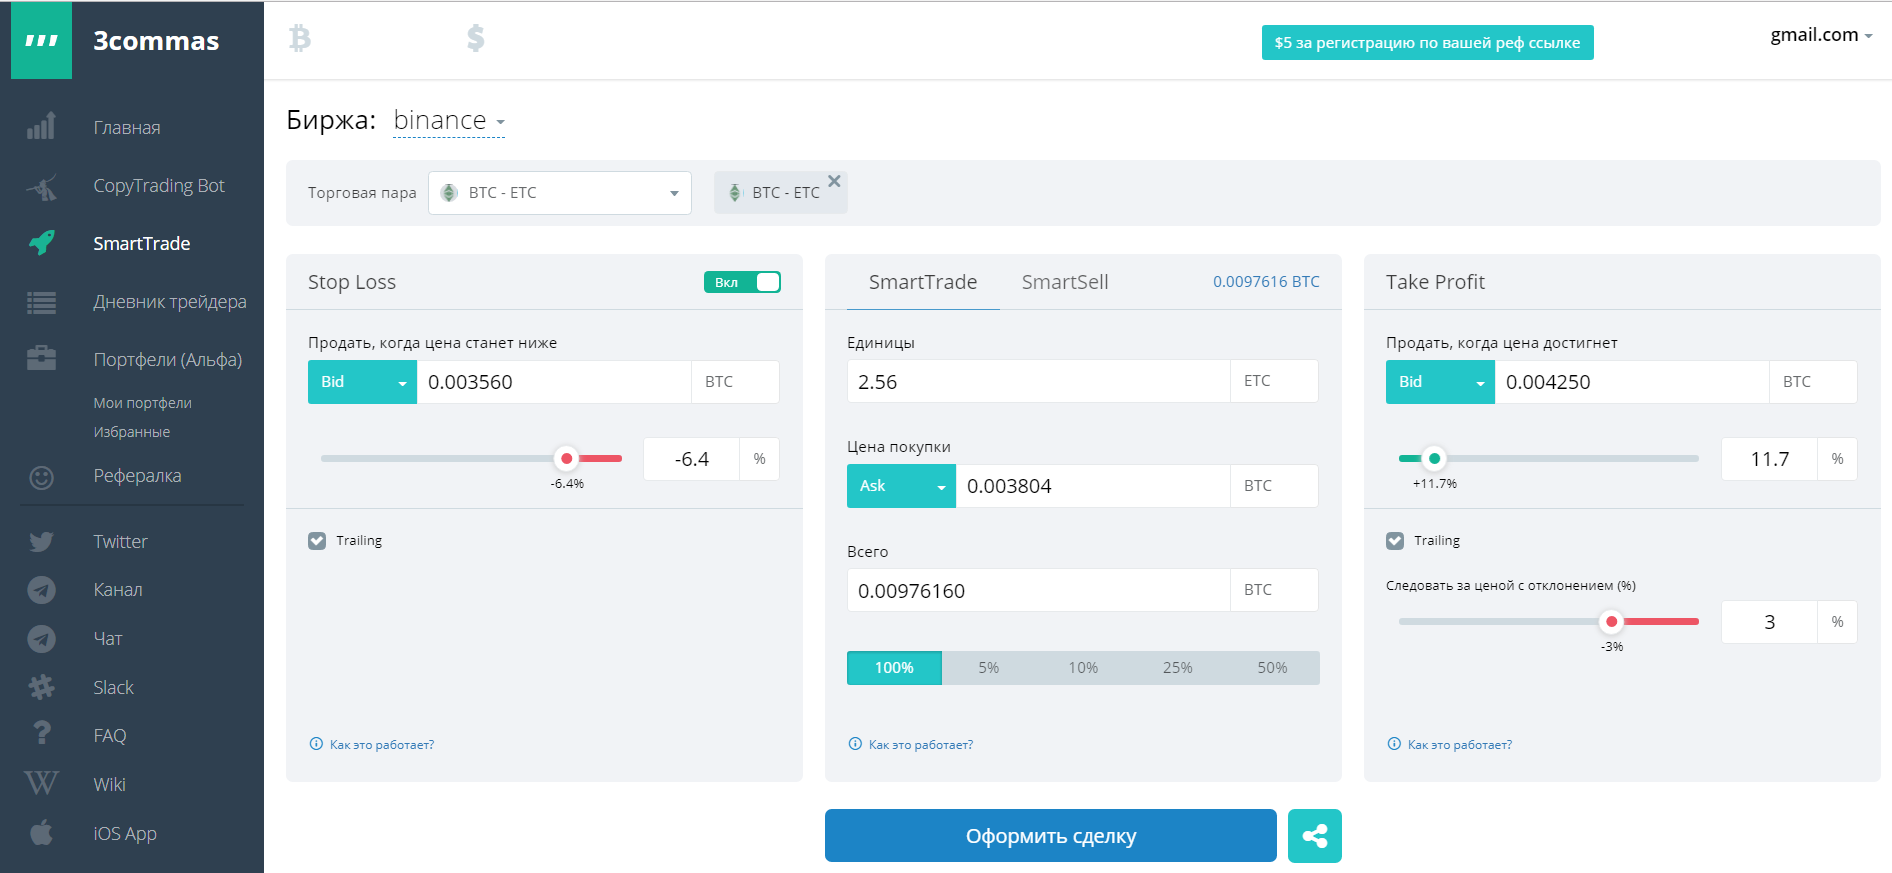The height and width of the screenshot is (873, 1892).
Task: Open Как это работает? under Stop Loss
Action: (382, 745)
